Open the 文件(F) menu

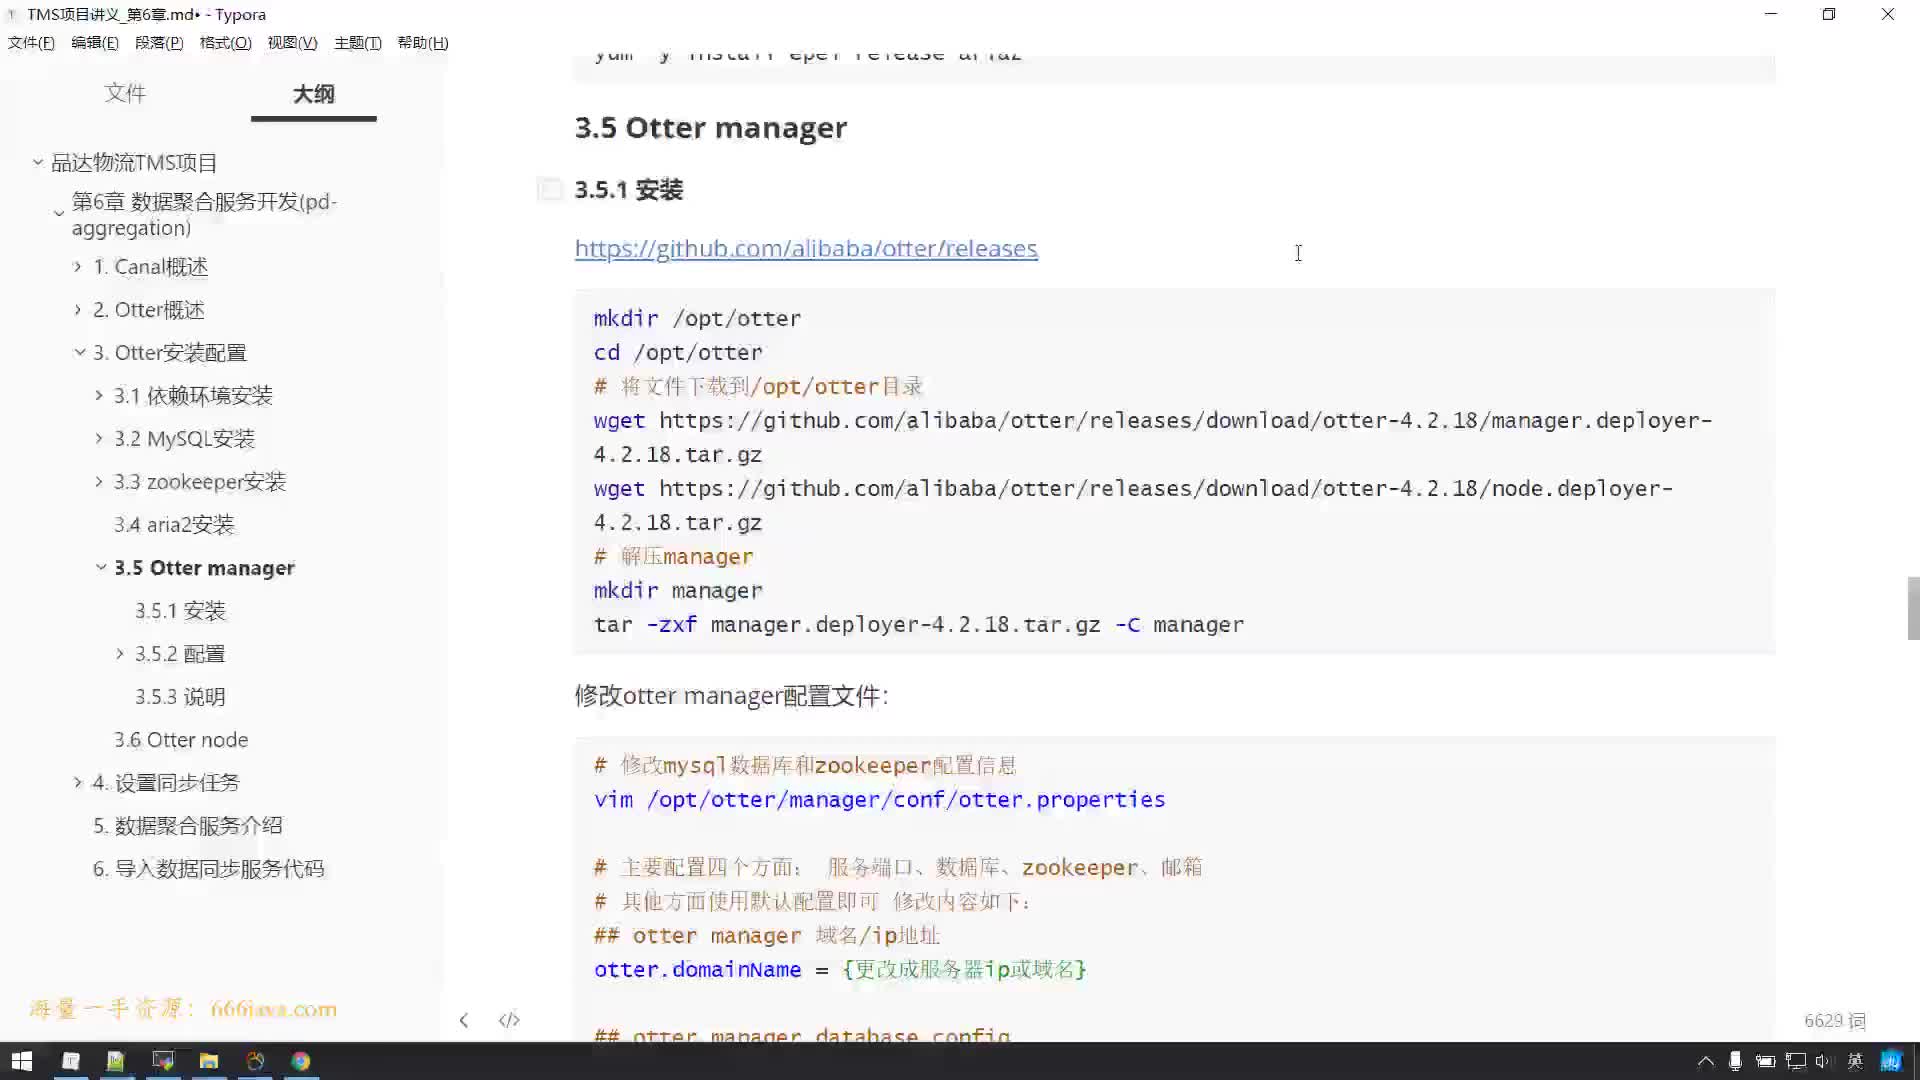pyautogui.click(x=31, y=42)
